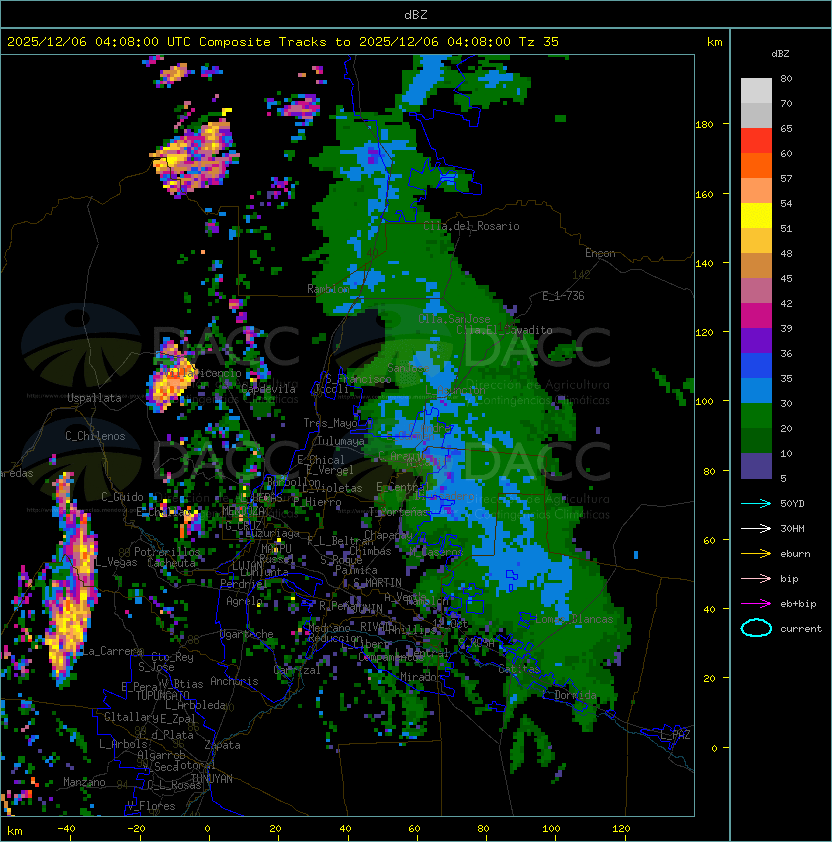
Task: Click the 'dBZ' title at the top center
Action: 416,14
